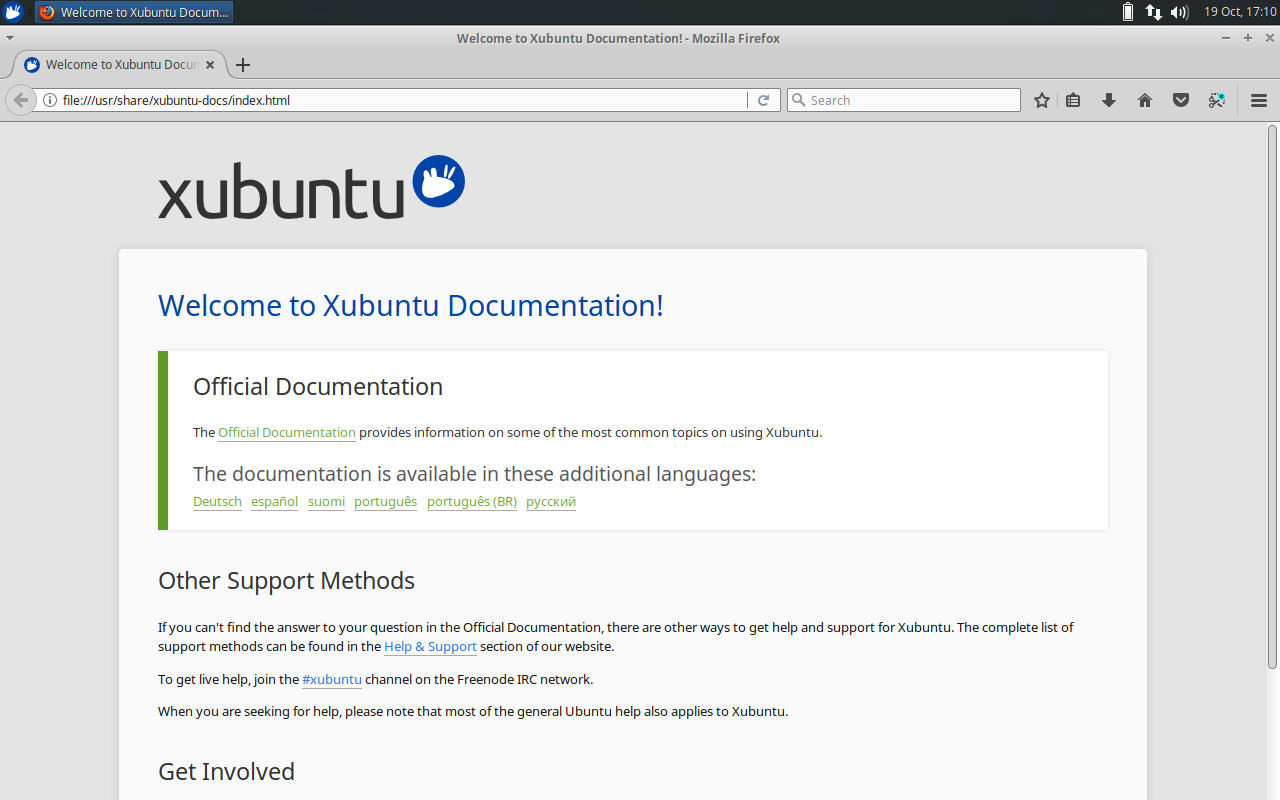Reload the current page
This screenshot has height=800, width=1280.
(x=763, y=100)
